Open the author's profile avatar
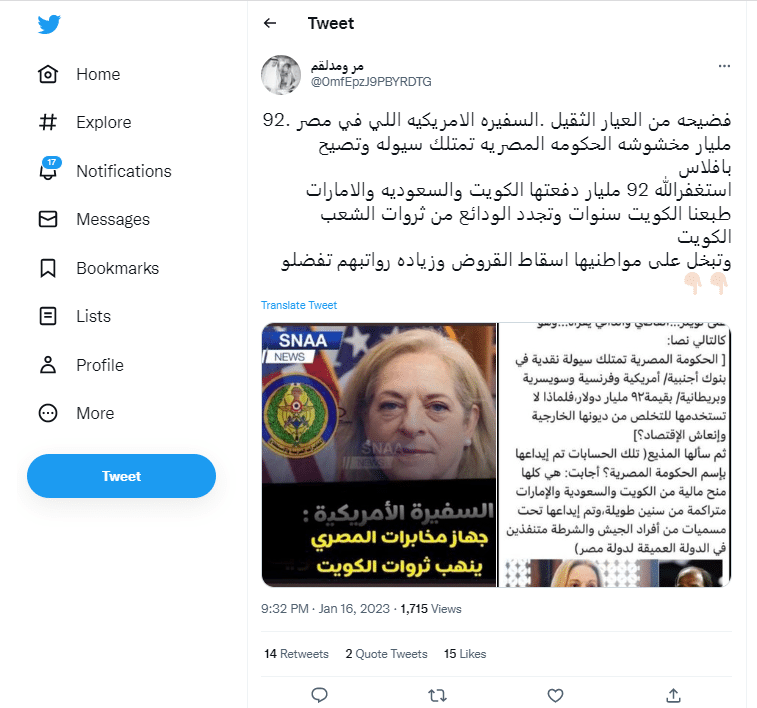 (281, 75)
